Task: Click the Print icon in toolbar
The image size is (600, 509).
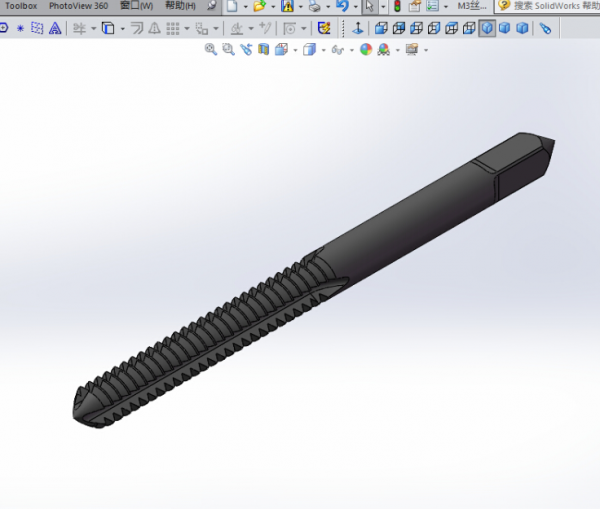Action: tap(314, 6)
